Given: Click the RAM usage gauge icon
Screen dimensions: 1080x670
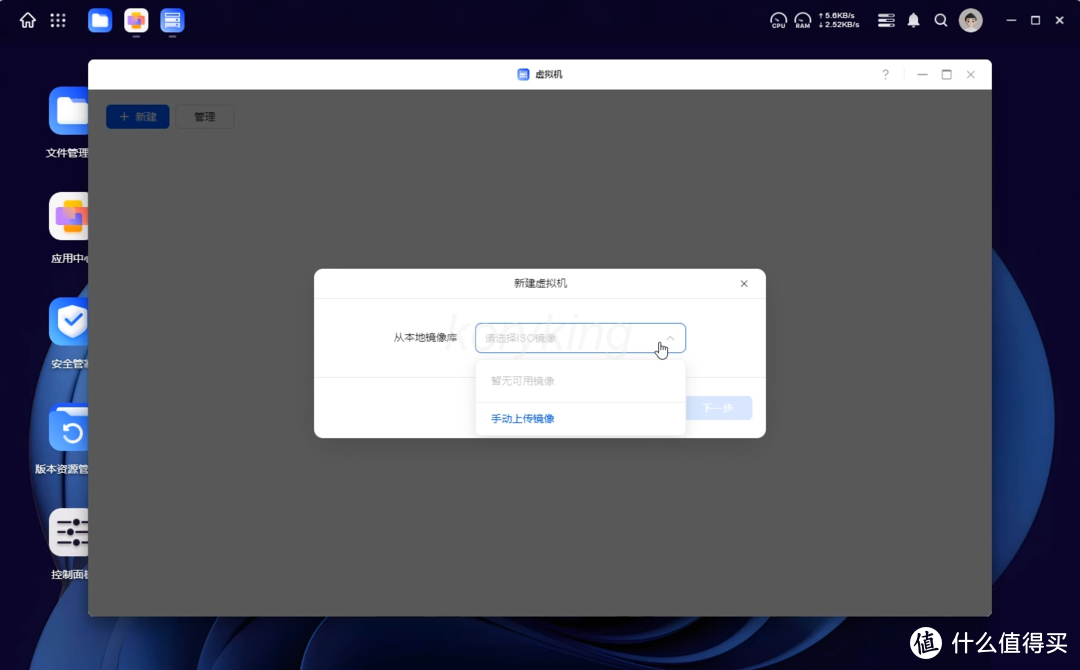Looking at the screenshot, I should pos(803,20).
